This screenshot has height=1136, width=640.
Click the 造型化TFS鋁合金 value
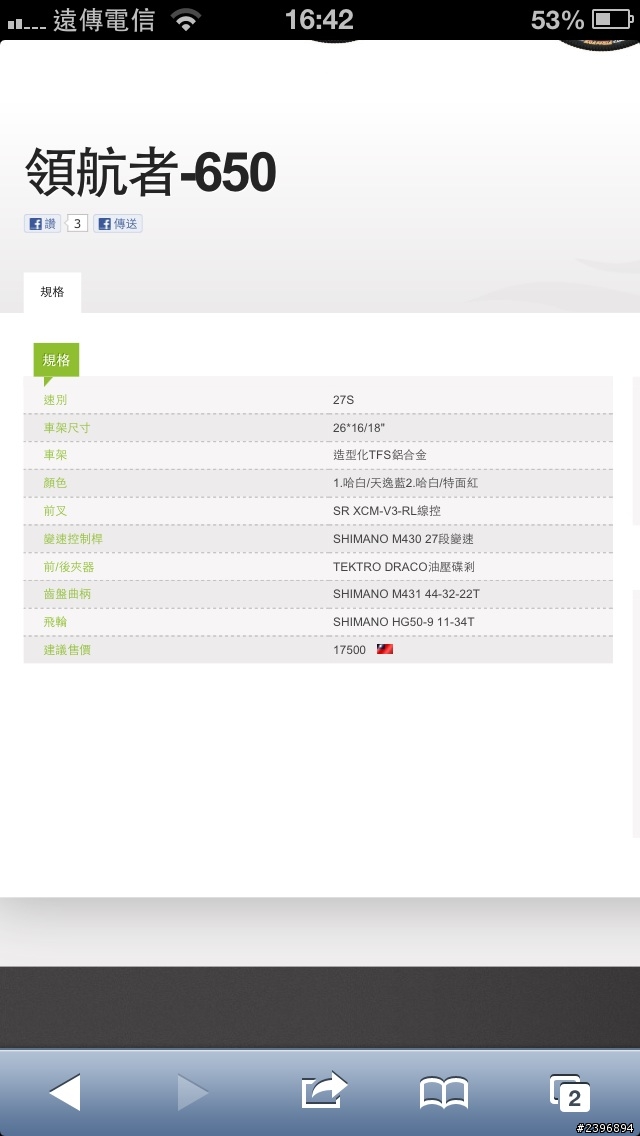click(x=380, y=455)
